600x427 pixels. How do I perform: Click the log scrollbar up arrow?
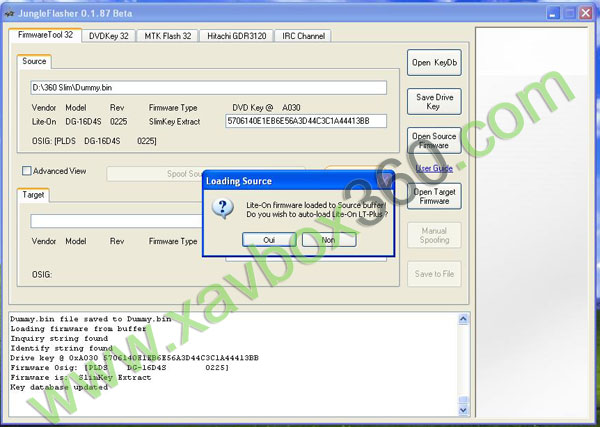point(463,319)
